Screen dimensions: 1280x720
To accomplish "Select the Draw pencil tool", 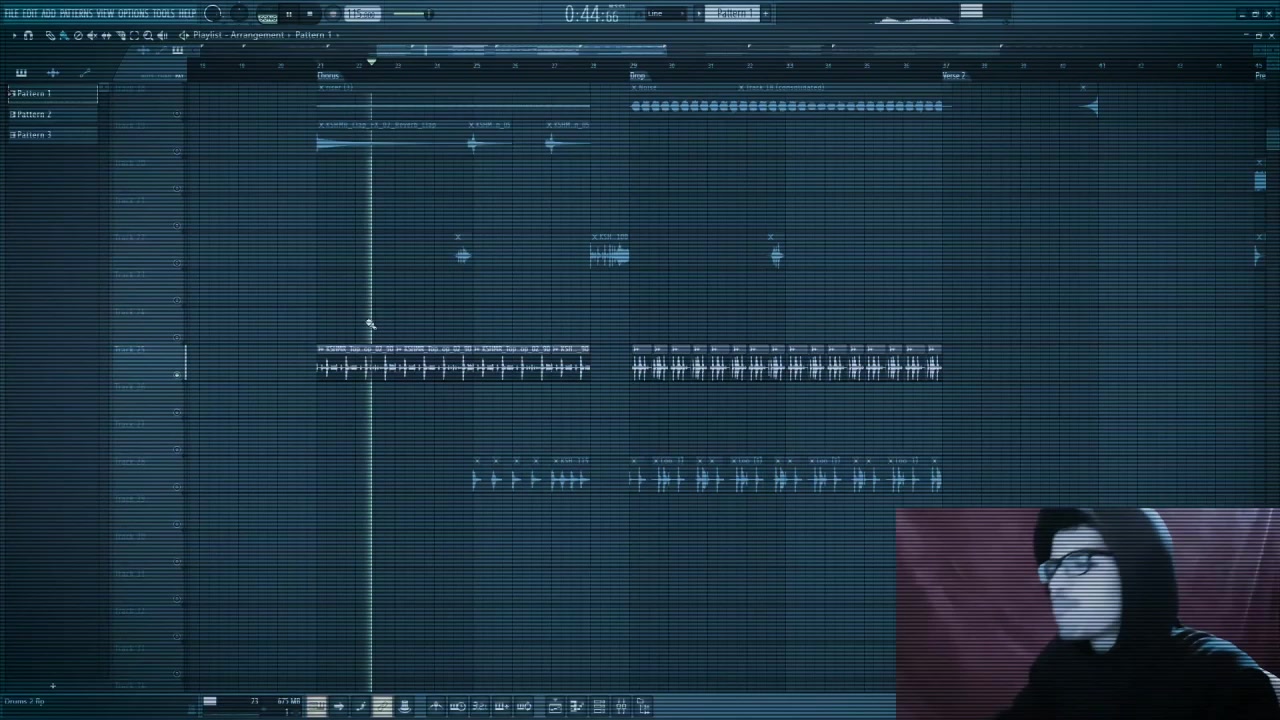I will 49,35.
